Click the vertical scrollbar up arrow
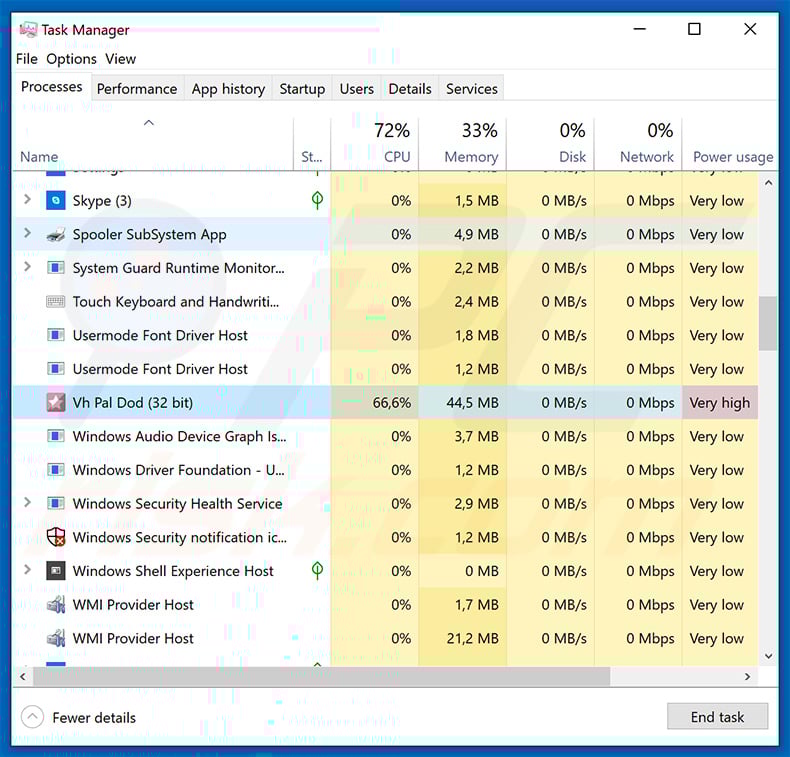 click(x=768, y=183)
